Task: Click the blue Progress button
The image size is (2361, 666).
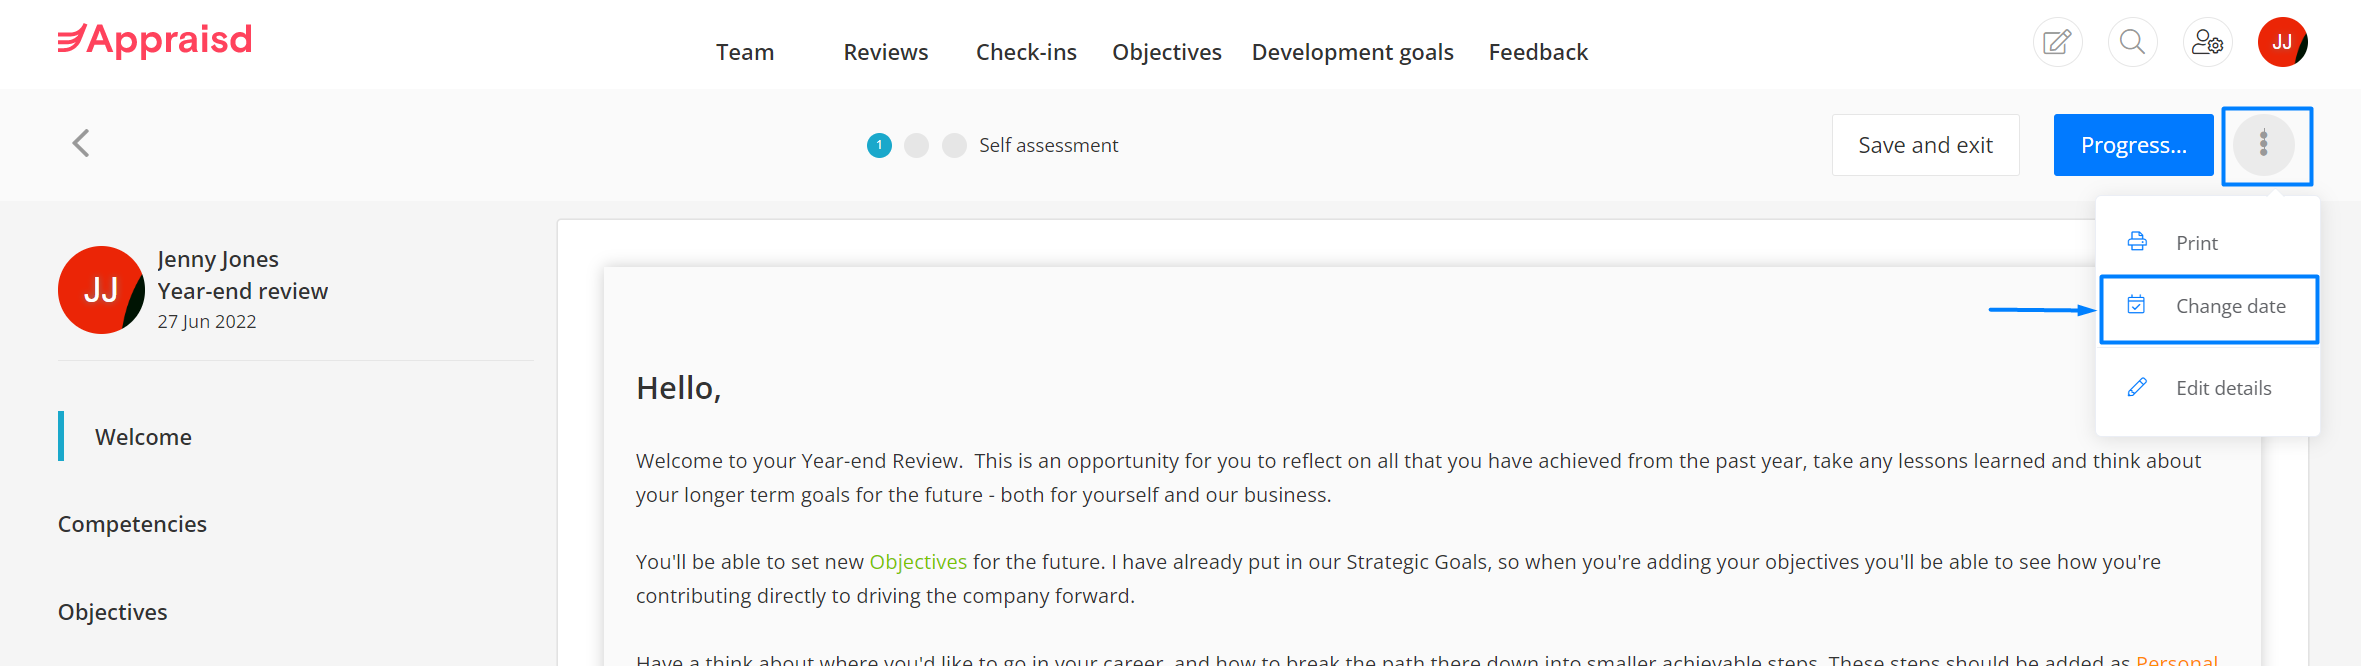Action: pyautogui.click(x=2133, y=145)
